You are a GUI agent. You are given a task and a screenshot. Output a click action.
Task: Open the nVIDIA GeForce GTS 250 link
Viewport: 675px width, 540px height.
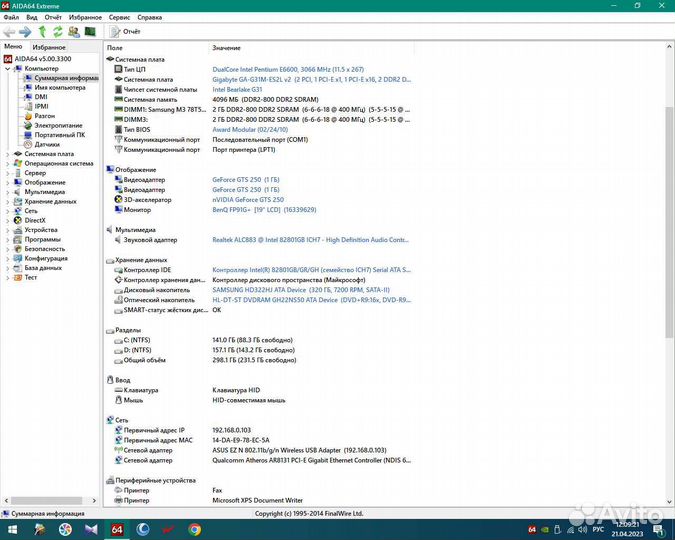tap(248, 199)
